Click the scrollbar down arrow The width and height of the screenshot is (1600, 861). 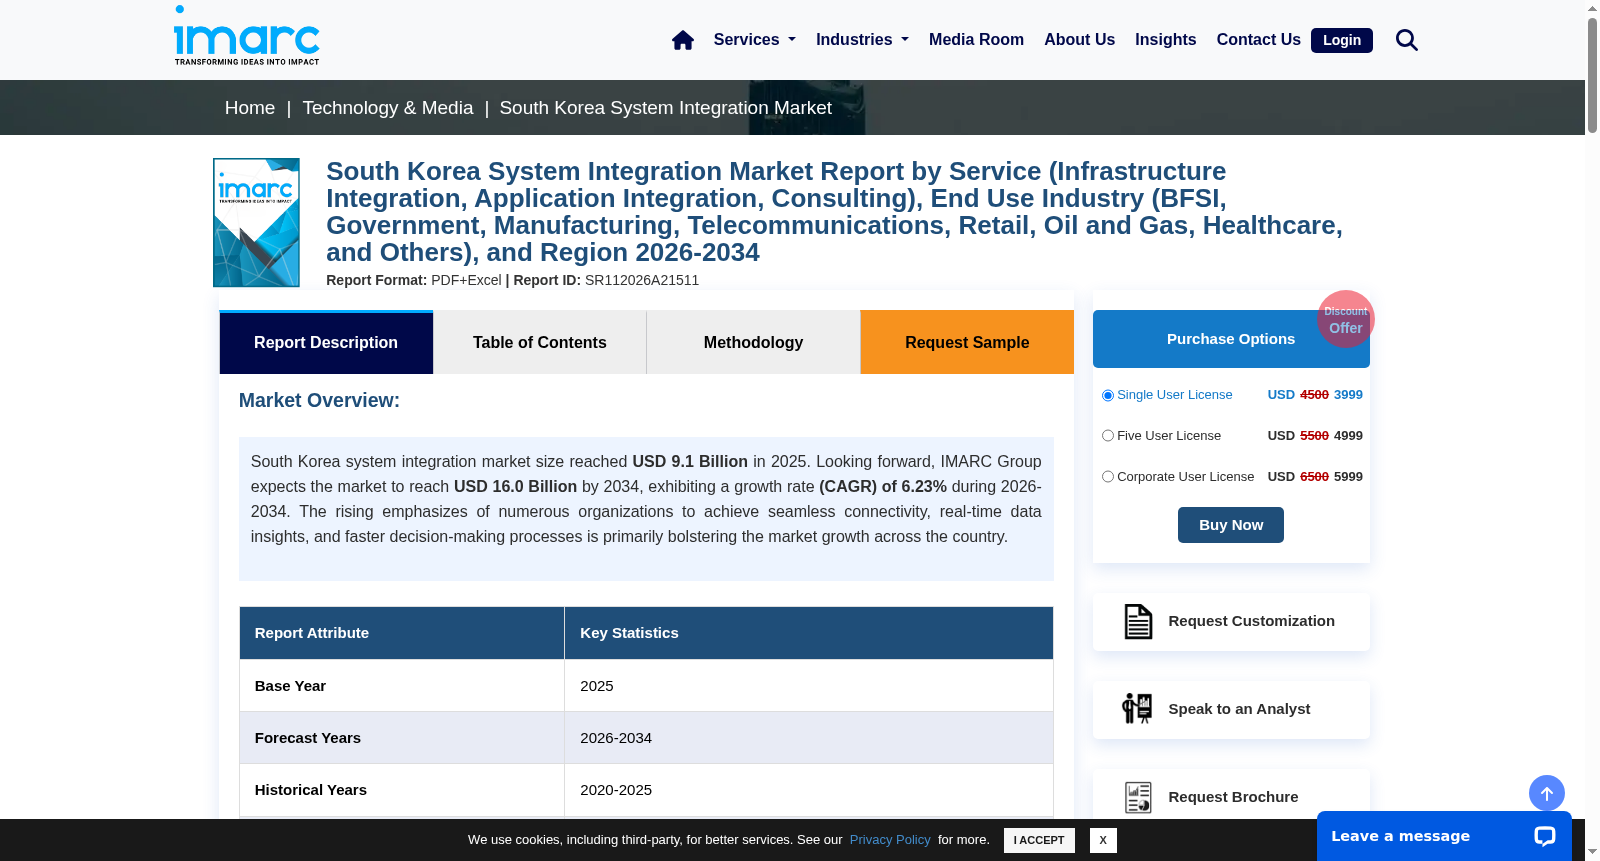pos(1592,852)
